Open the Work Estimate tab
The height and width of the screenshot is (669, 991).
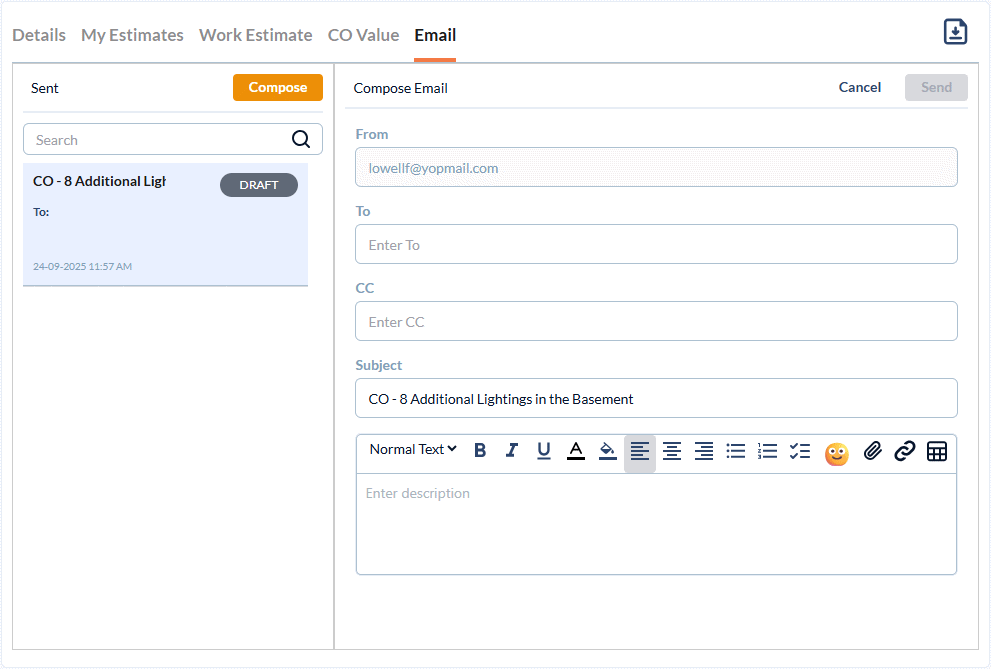[255, 35]
